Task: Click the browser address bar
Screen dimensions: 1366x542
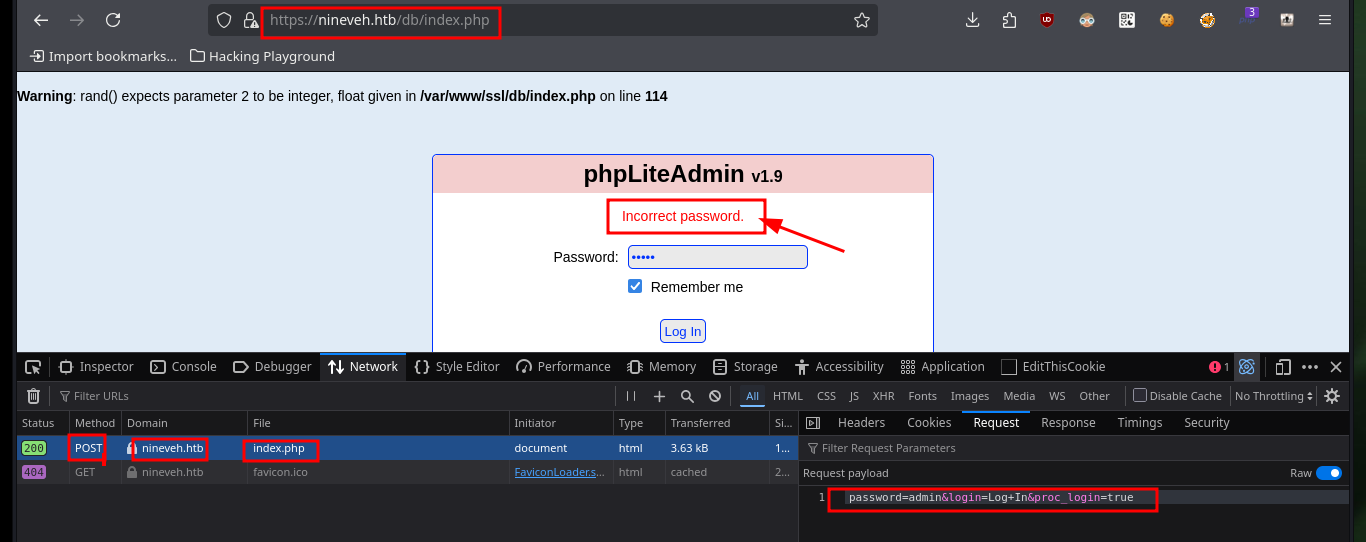Action: click(542, 20)
